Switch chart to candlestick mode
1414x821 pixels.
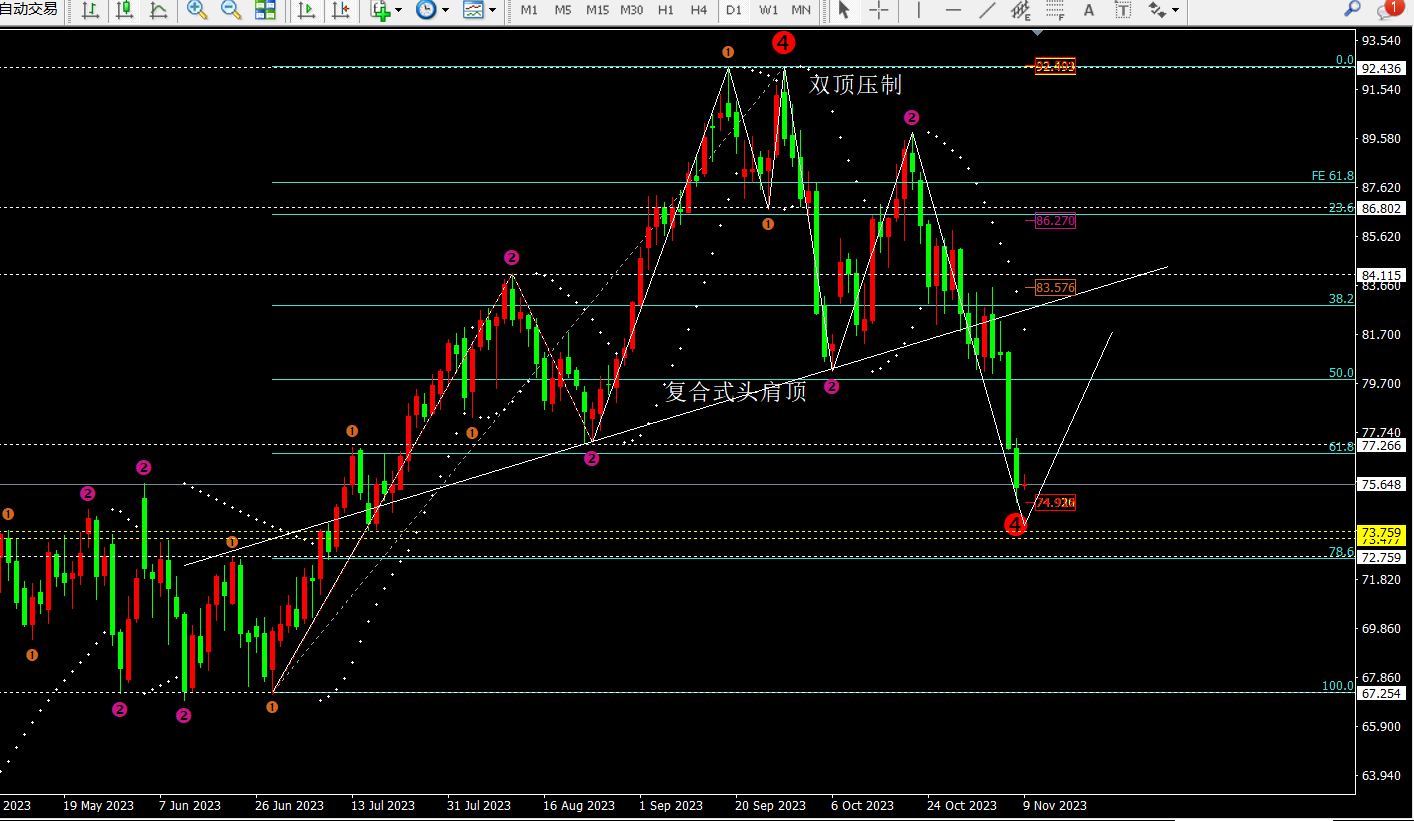pos(125,10)
